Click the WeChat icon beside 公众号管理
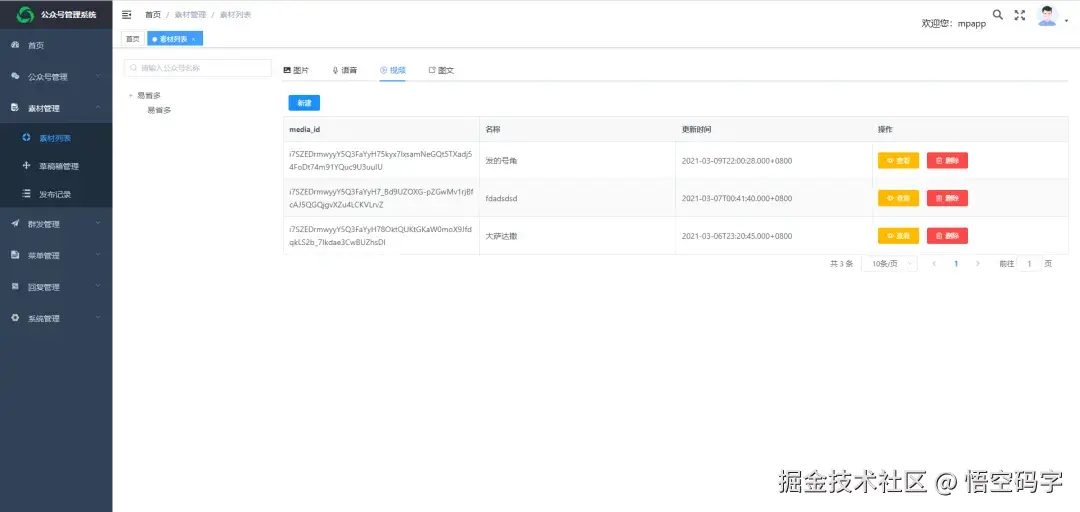This screenshot has width=1080, height=512. point(15,76)
